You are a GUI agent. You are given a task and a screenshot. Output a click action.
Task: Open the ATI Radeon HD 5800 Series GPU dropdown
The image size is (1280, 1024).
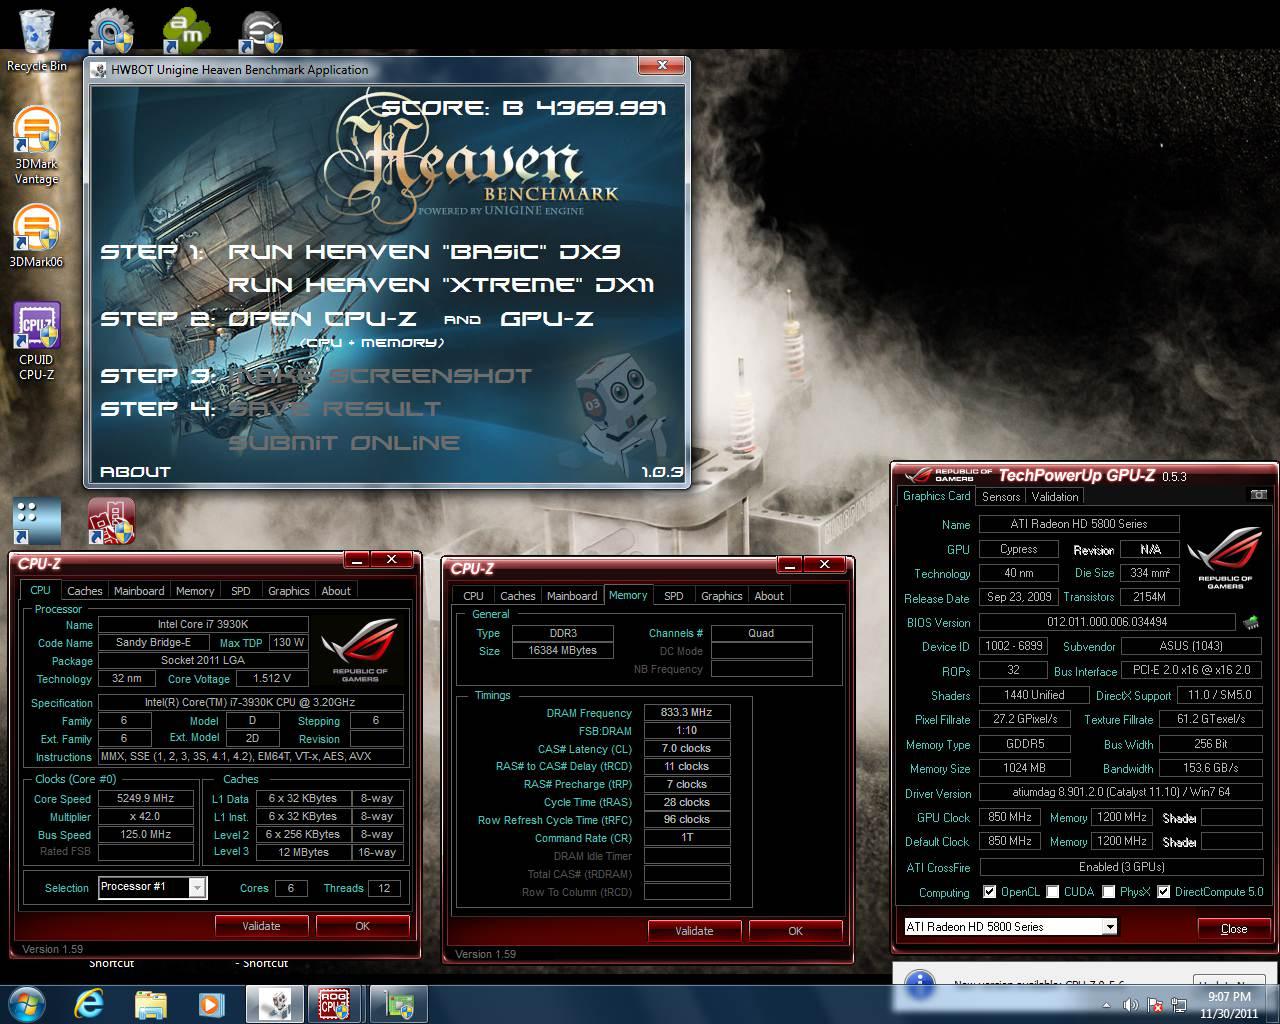pyautogui.click(x=1010, y=927)
